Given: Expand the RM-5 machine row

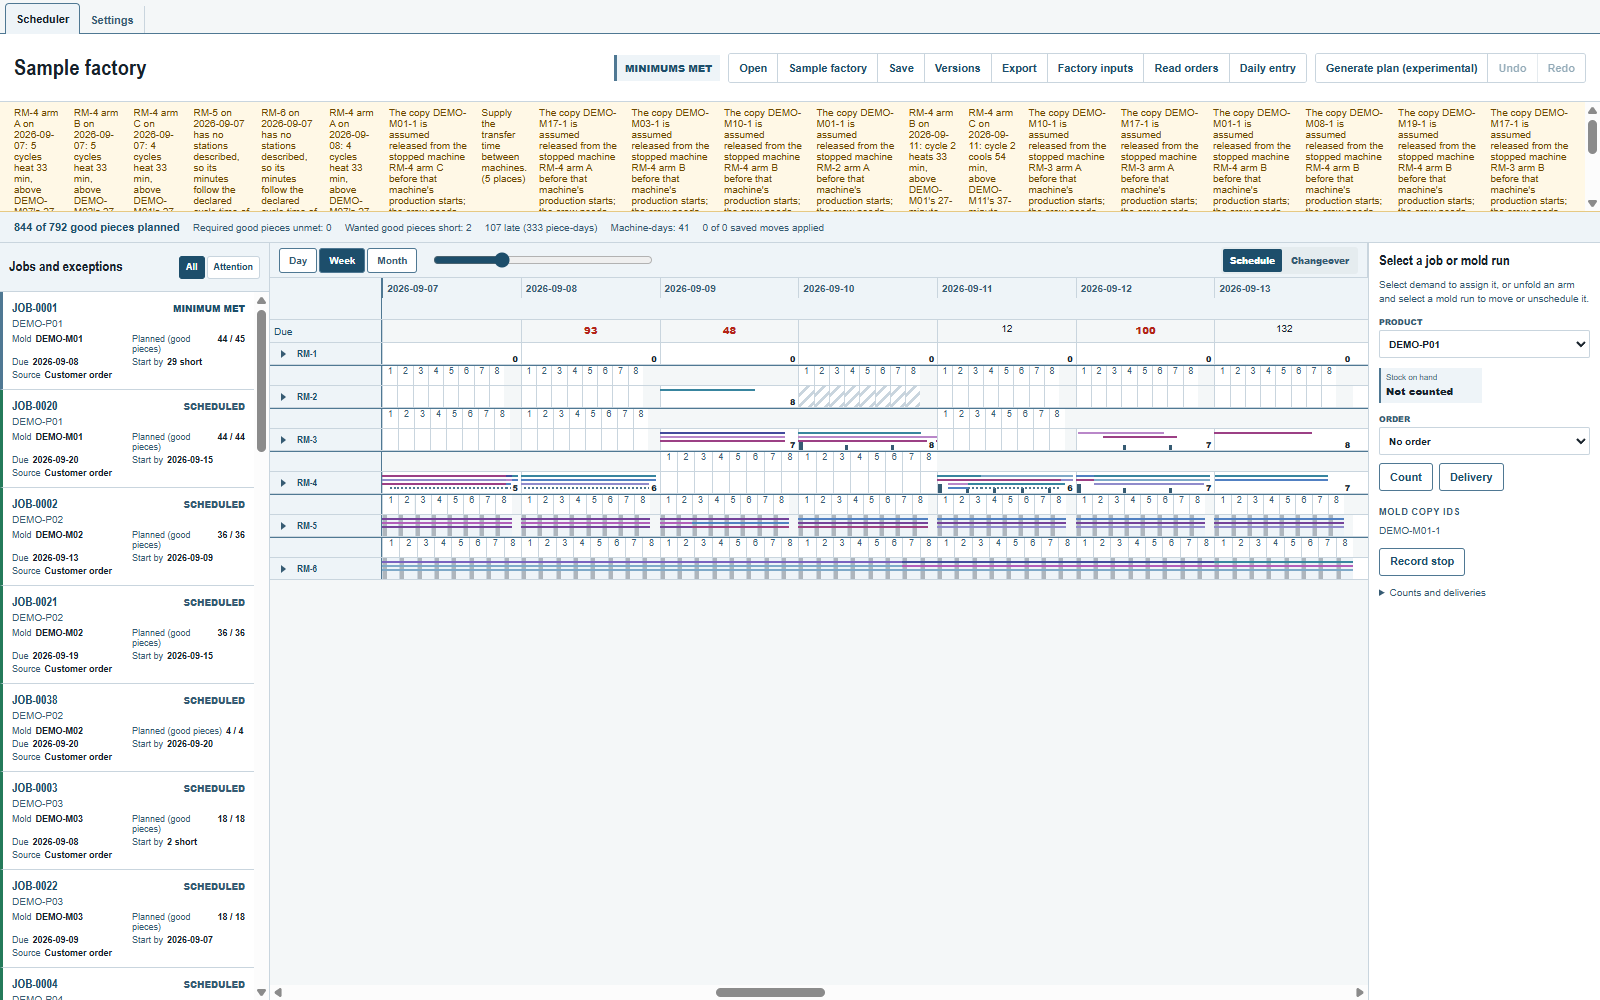Looking at the screenshot, I should click(284, 526).
